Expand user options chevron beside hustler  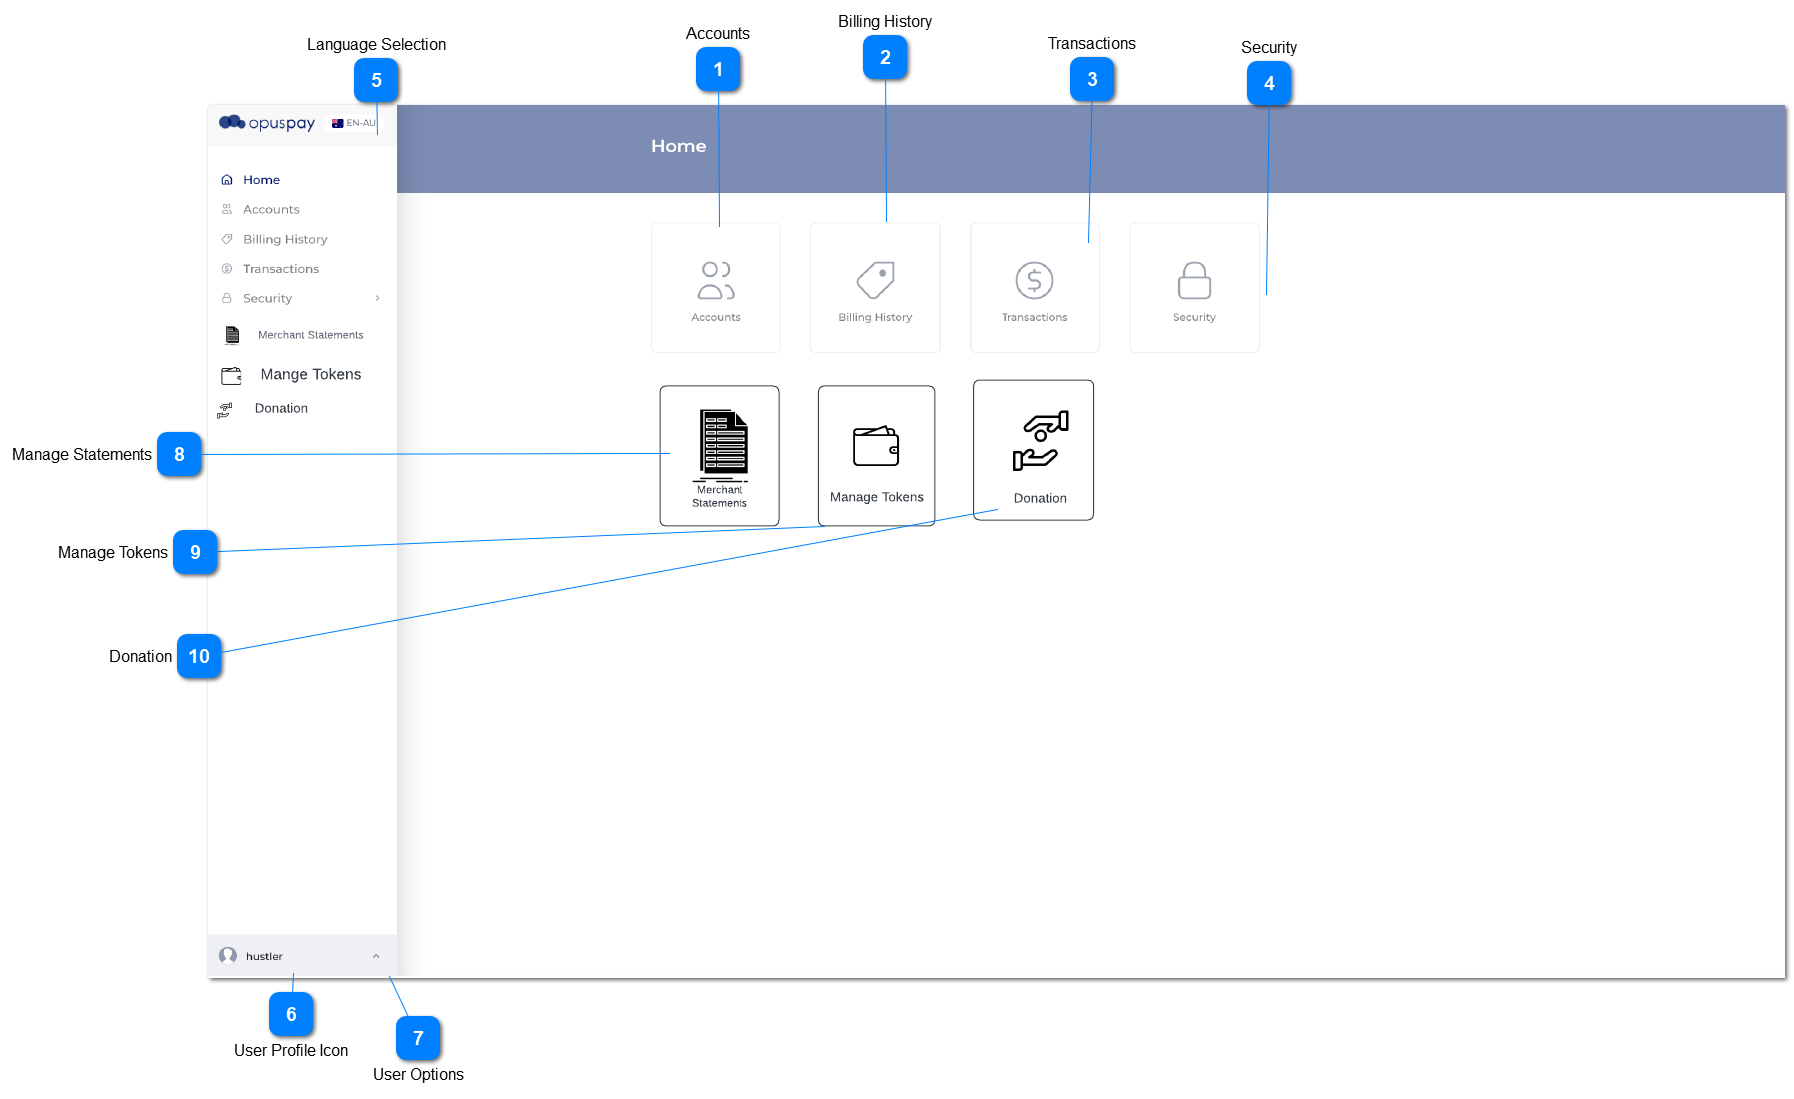tap(376, 956)
